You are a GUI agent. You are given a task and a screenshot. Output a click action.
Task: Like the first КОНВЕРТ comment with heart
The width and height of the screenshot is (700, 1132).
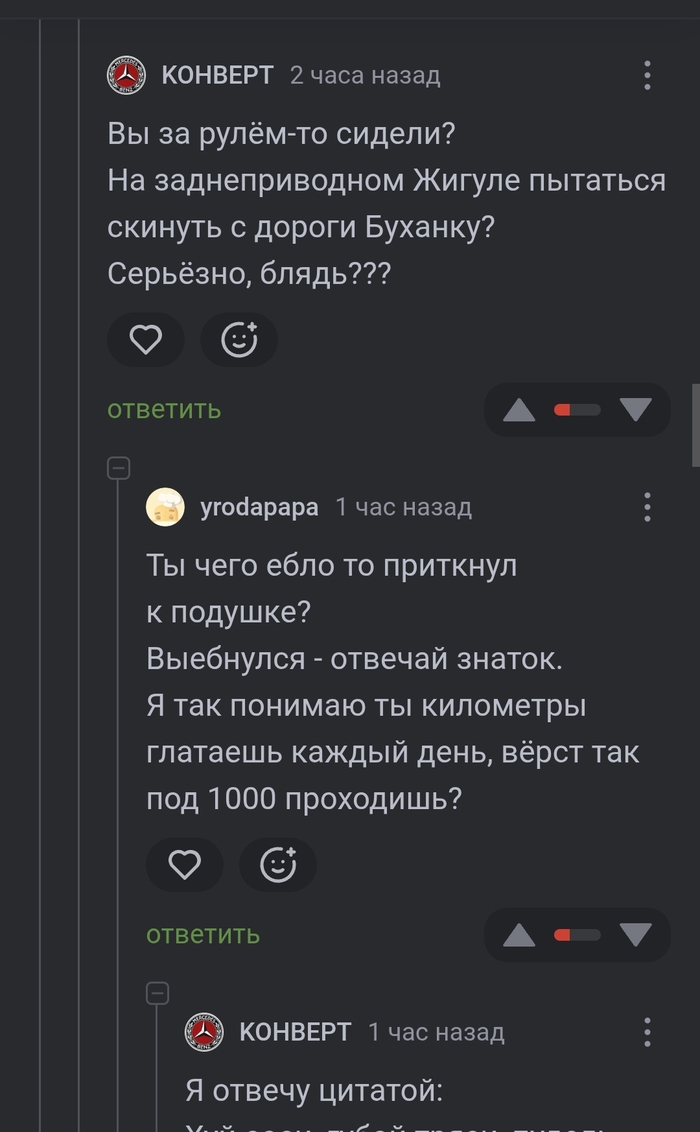146,341
